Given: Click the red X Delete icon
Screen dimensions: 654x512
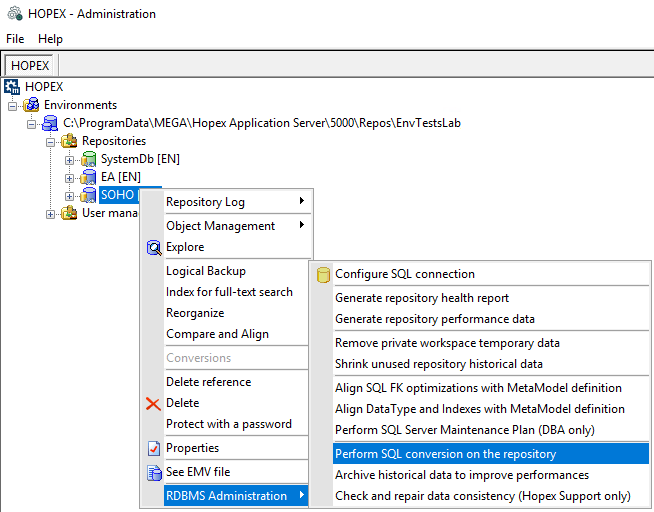Looking at the screenshot, I should (x=153, y=403).
